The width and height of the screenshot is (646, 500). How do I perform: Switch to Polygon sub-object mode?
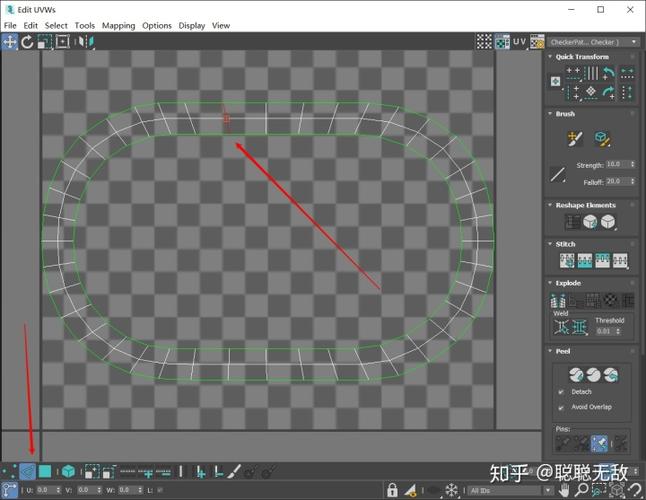[x=44, y=471]
